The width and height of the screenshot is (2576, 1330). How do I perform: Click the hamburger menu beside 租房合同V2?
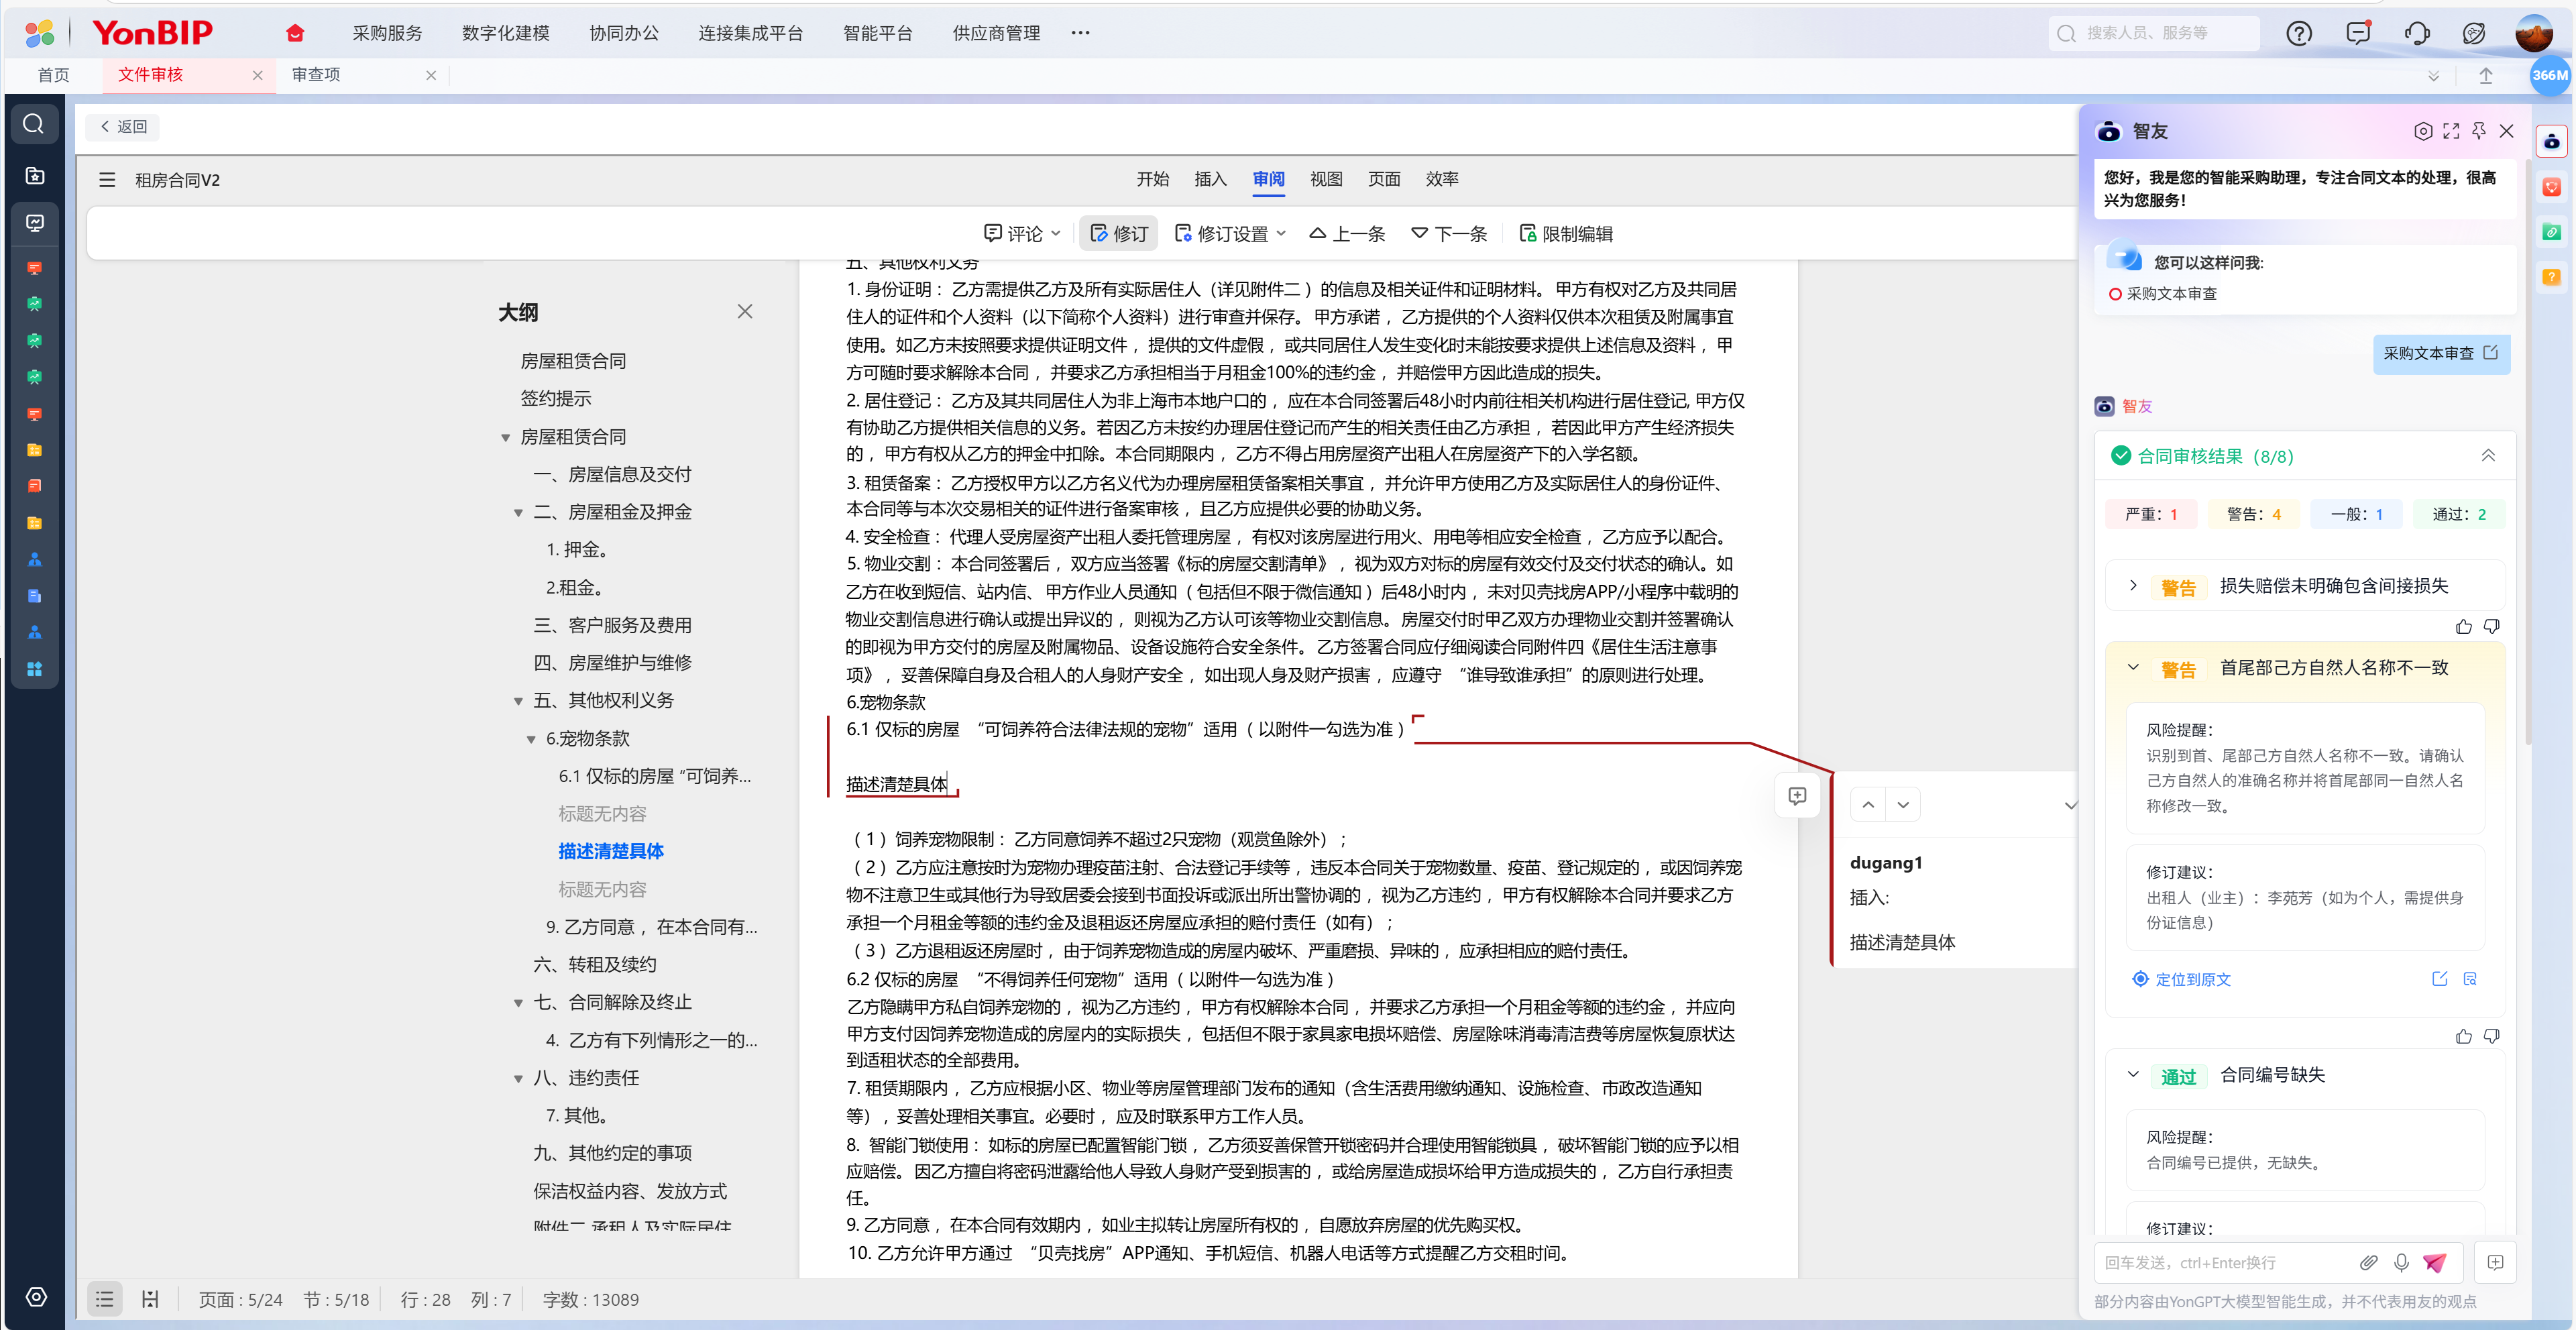pyautogui.click(x=107, y=180)
